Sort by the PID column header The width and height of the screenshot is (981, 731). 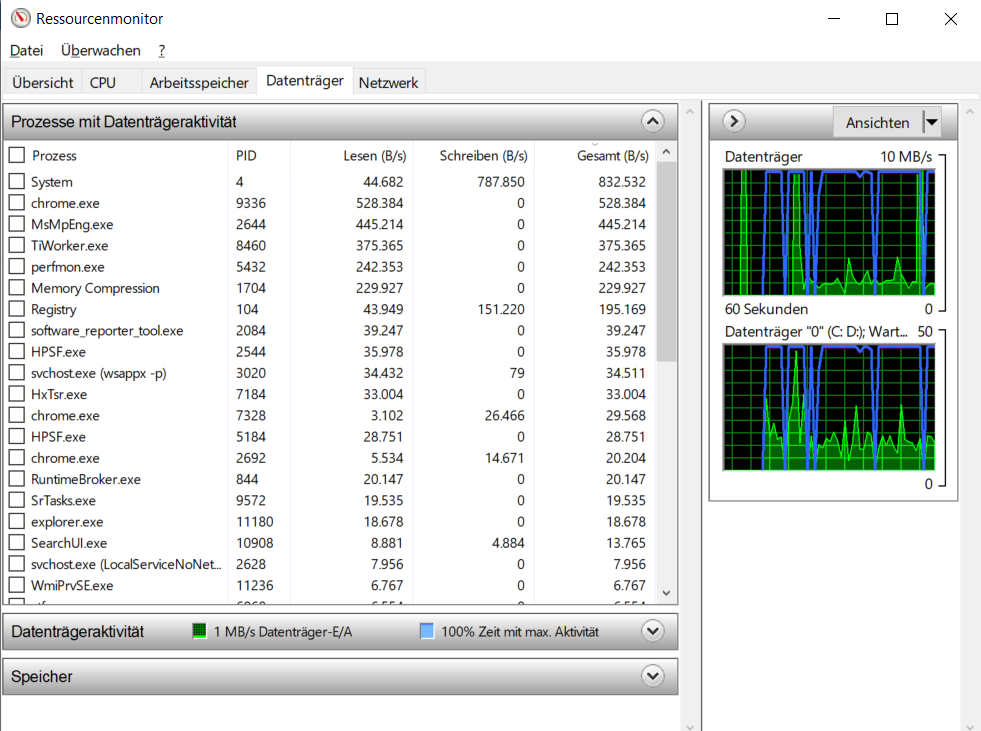pyautogui.click(x=247, y=156)
